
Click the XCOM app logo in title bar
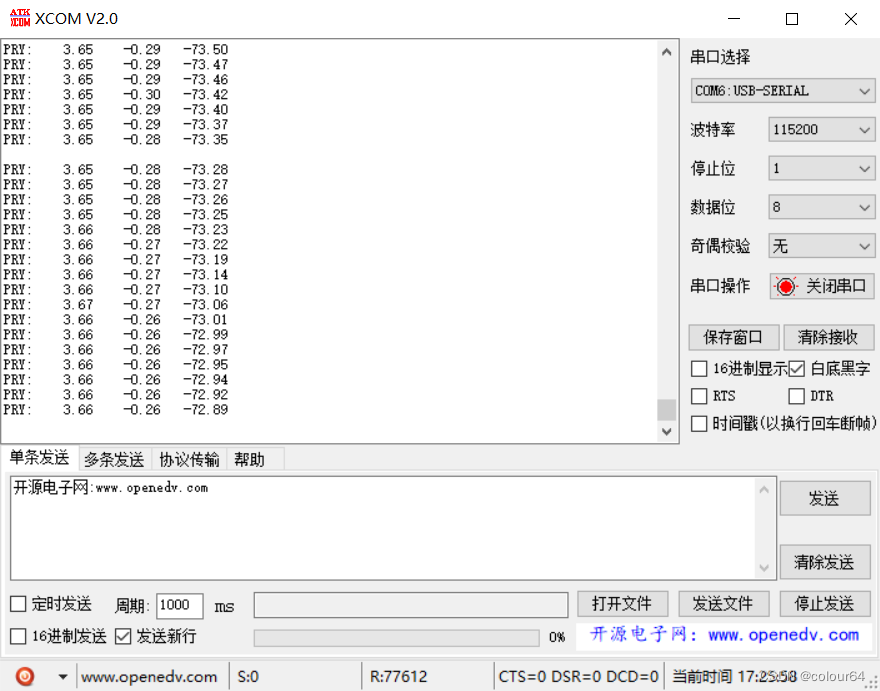(x=20, y=18)
